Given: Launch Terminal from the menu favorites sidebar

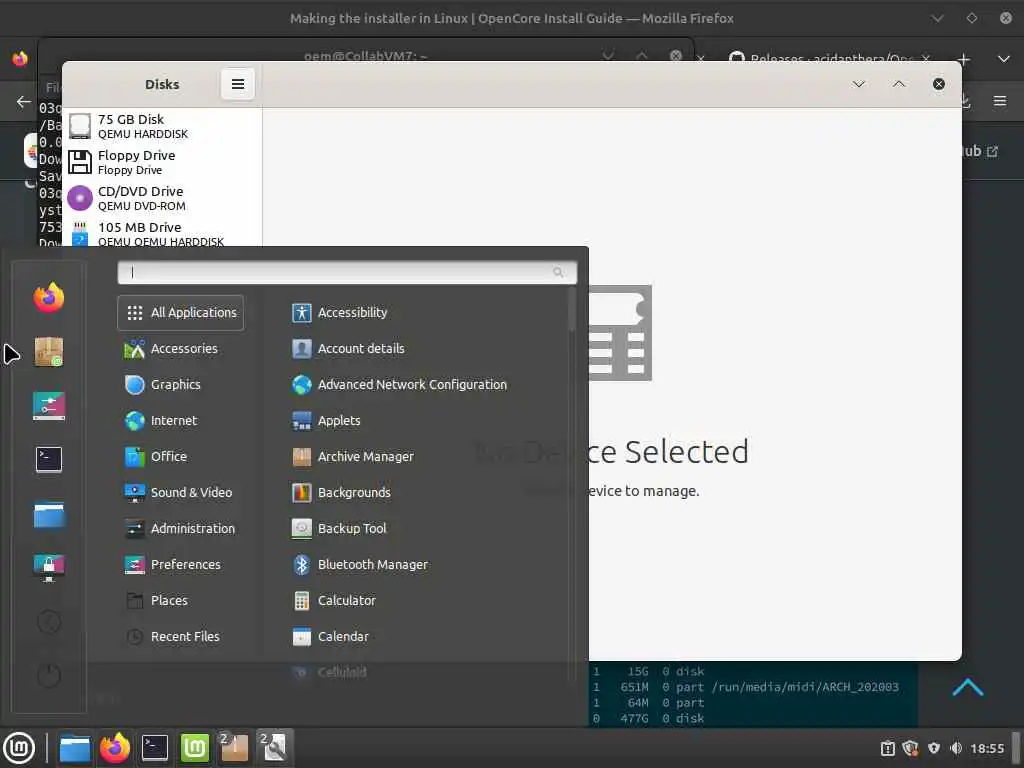Looking at the screenshot, I should tap(49, 459).
